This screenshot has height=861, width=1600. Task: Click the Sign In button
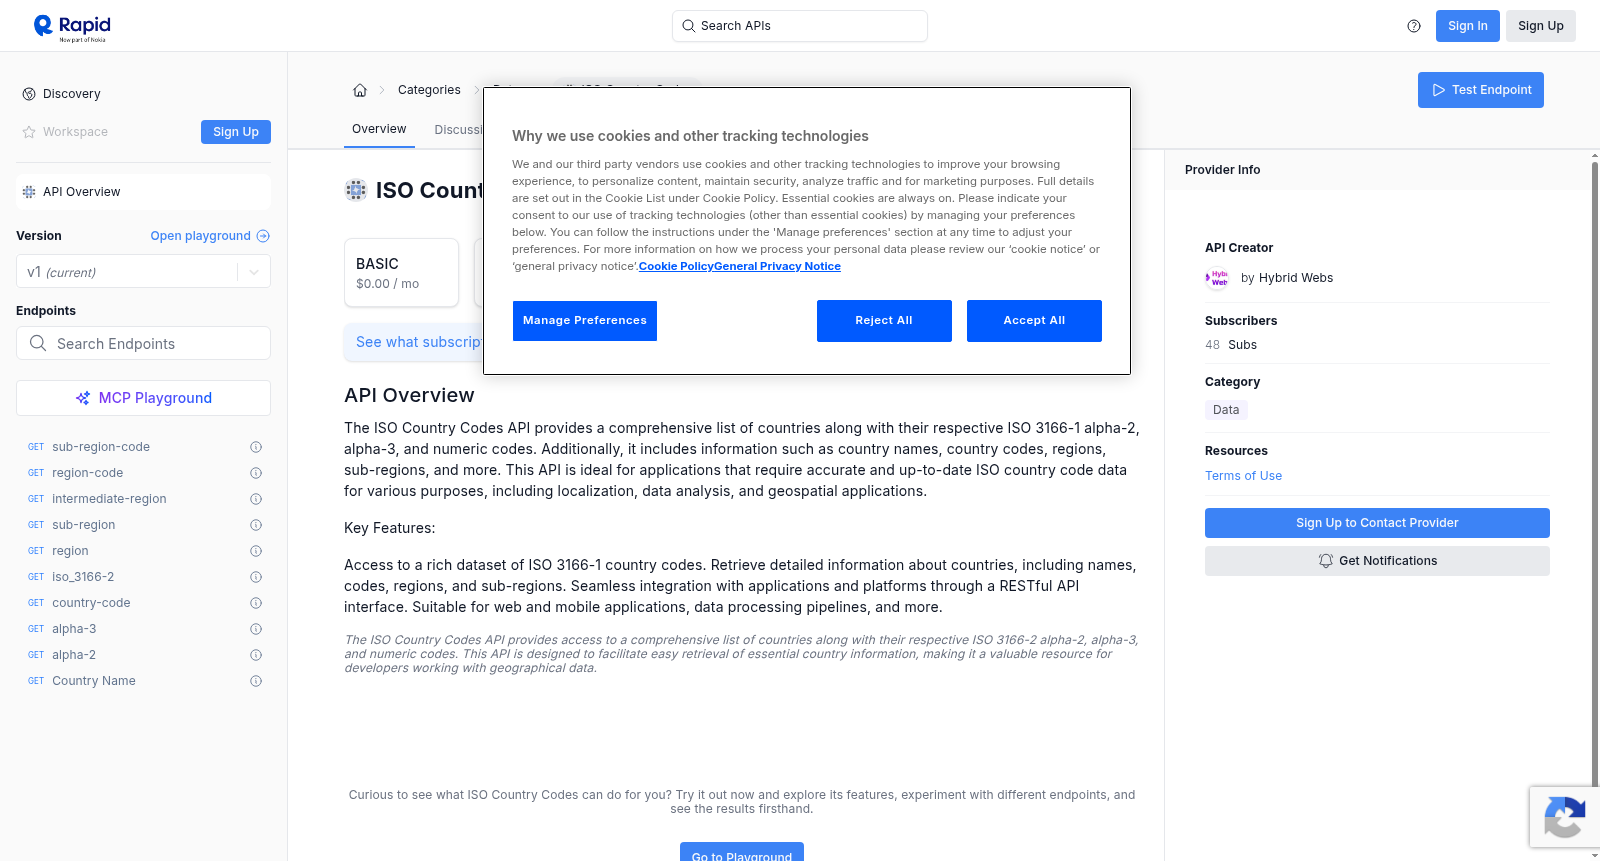pyautogui.click(x=1468, y=26)
